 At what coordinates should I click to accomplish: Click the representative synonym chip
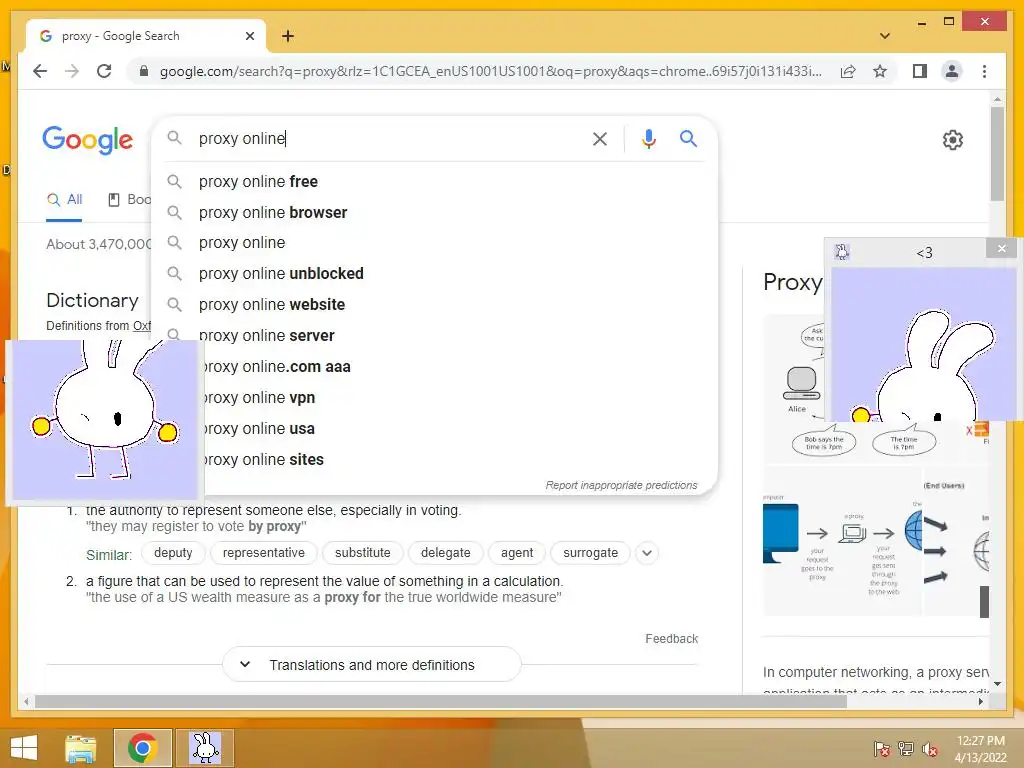[264, 552]
